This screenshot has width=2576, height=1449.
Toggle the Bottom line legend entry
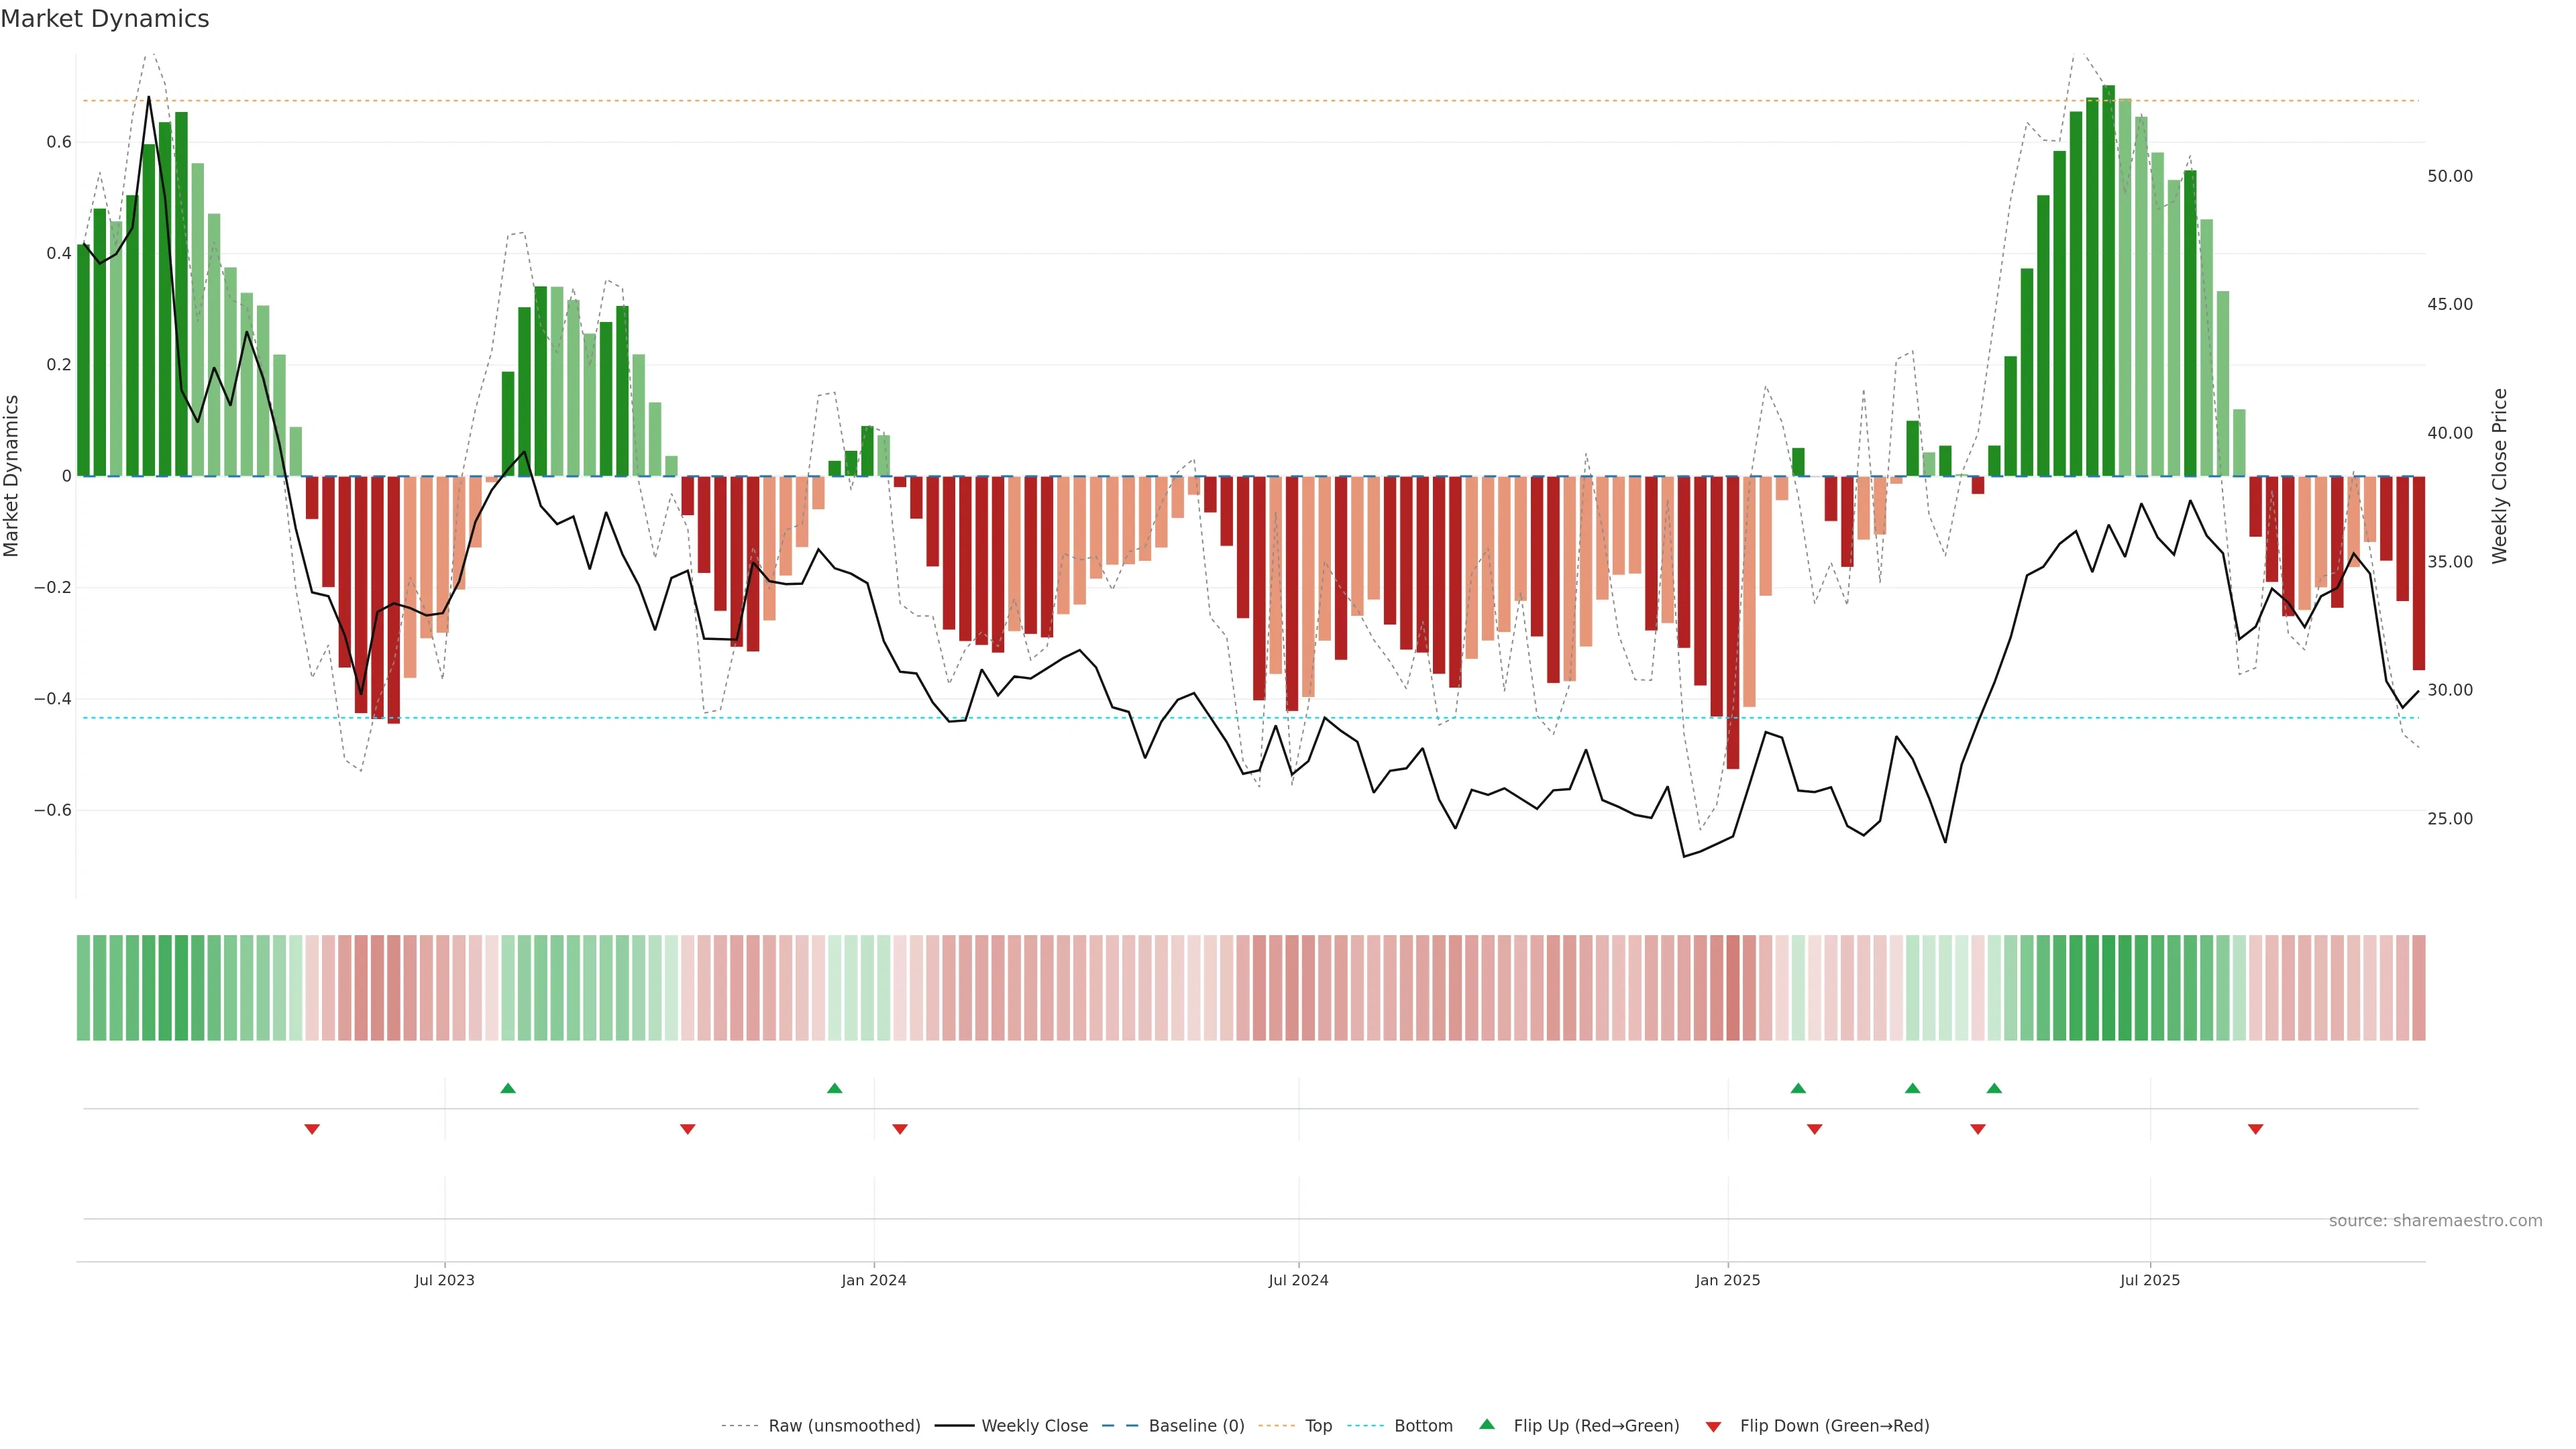[1423, 1426]
